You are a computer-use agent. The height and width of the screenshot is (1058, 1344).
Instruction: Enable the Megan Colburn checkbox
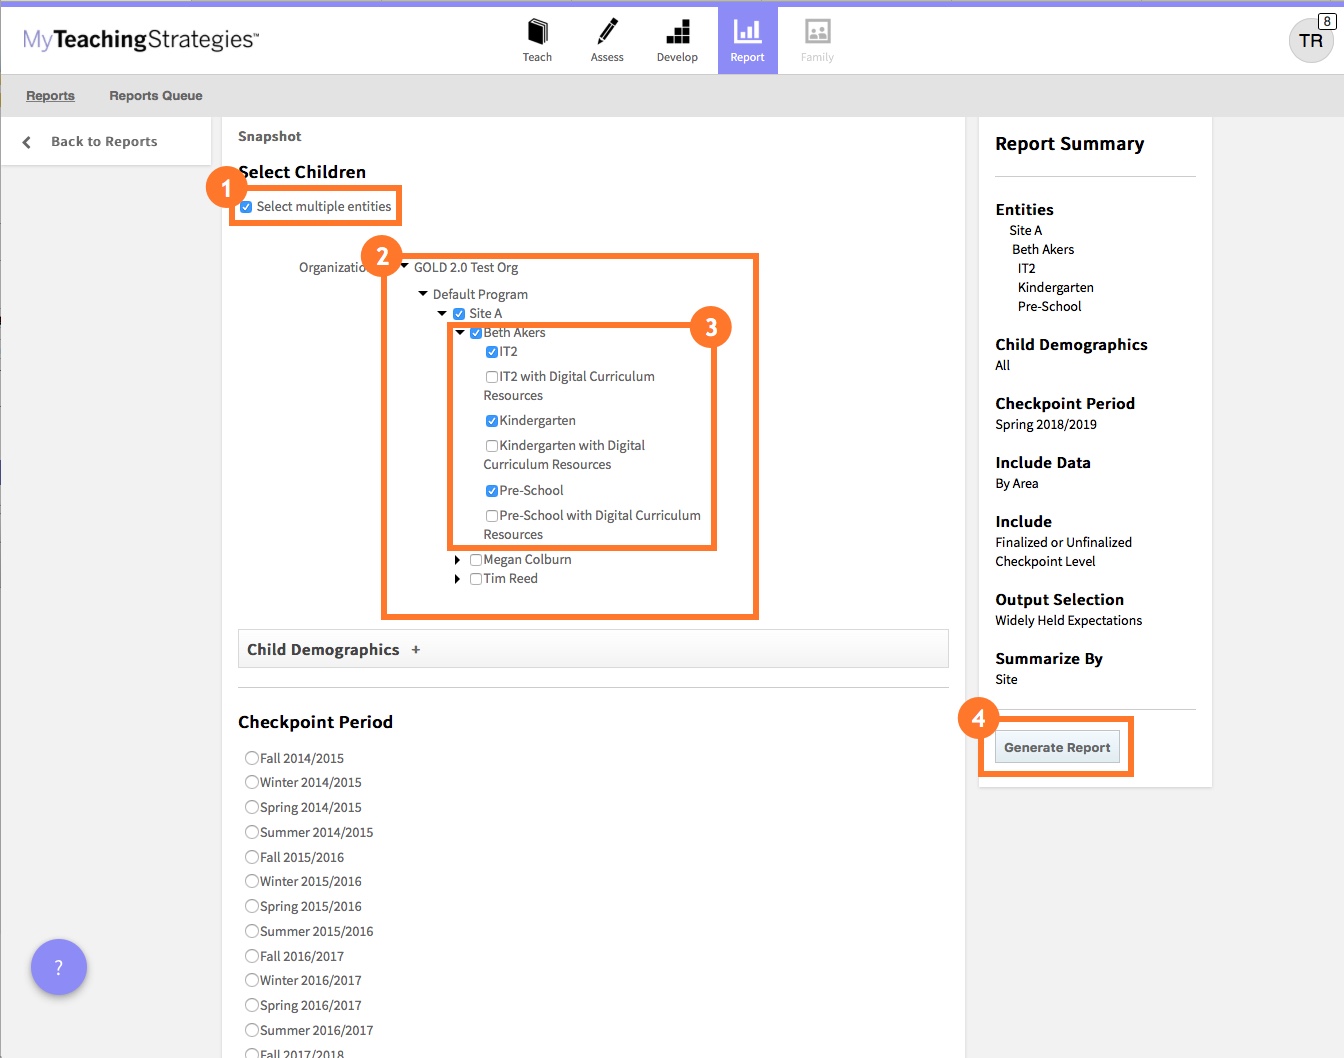(x=475, y=559)
